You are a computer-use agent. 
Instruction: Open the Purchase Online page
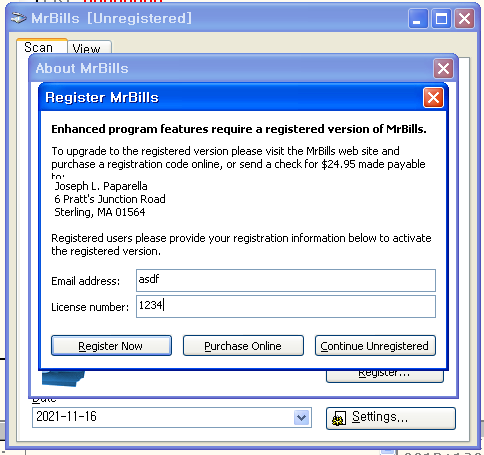click(243, 346)
